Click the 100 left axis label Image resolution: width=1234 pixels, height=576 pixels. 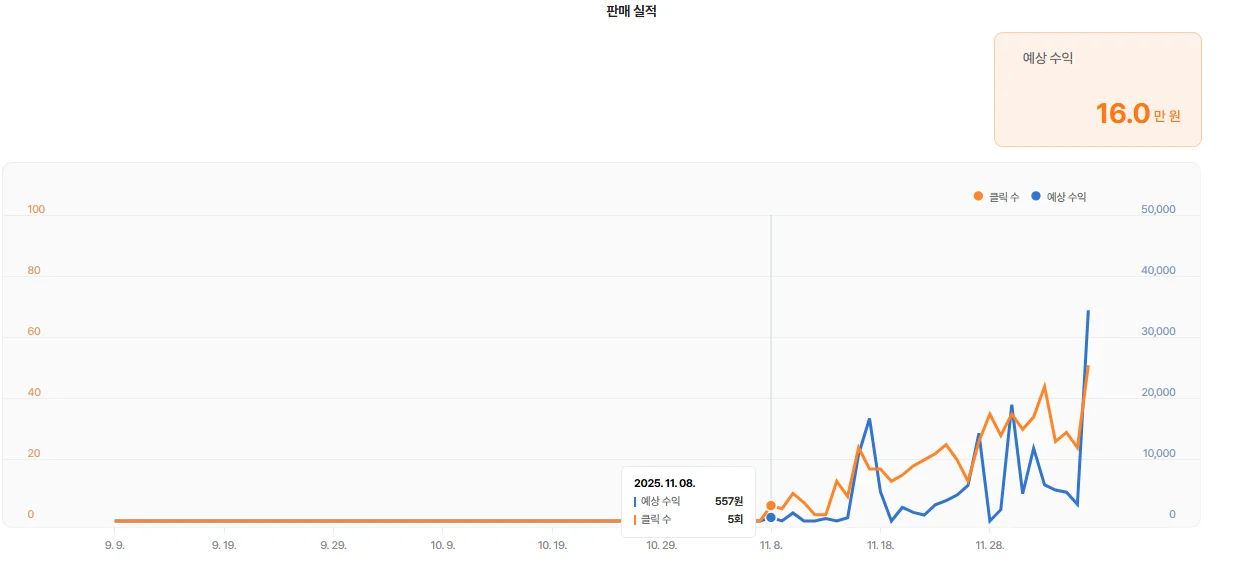(37, 210)
